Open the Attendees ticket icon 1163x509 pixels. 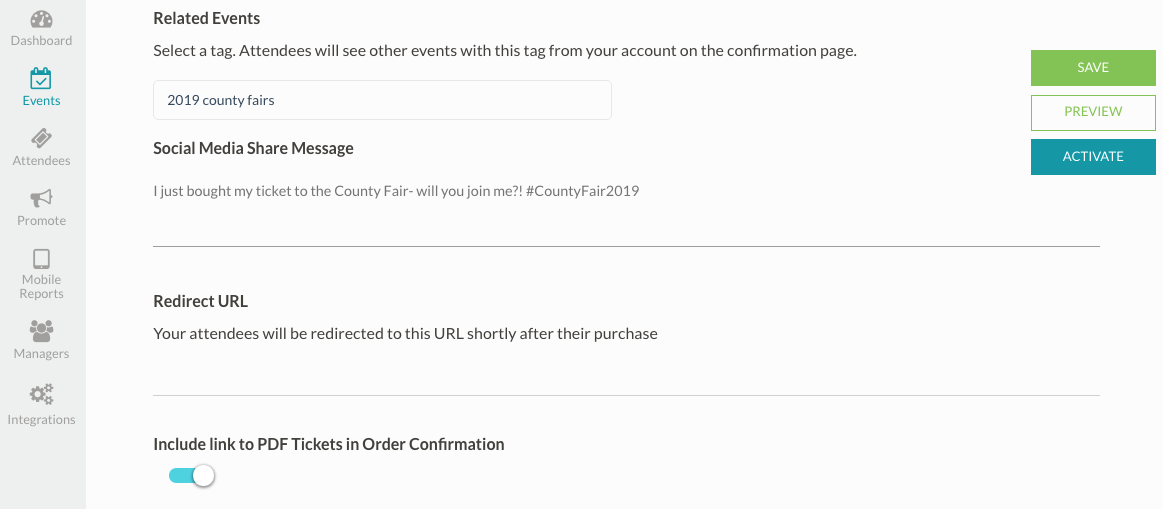[41, 138]
